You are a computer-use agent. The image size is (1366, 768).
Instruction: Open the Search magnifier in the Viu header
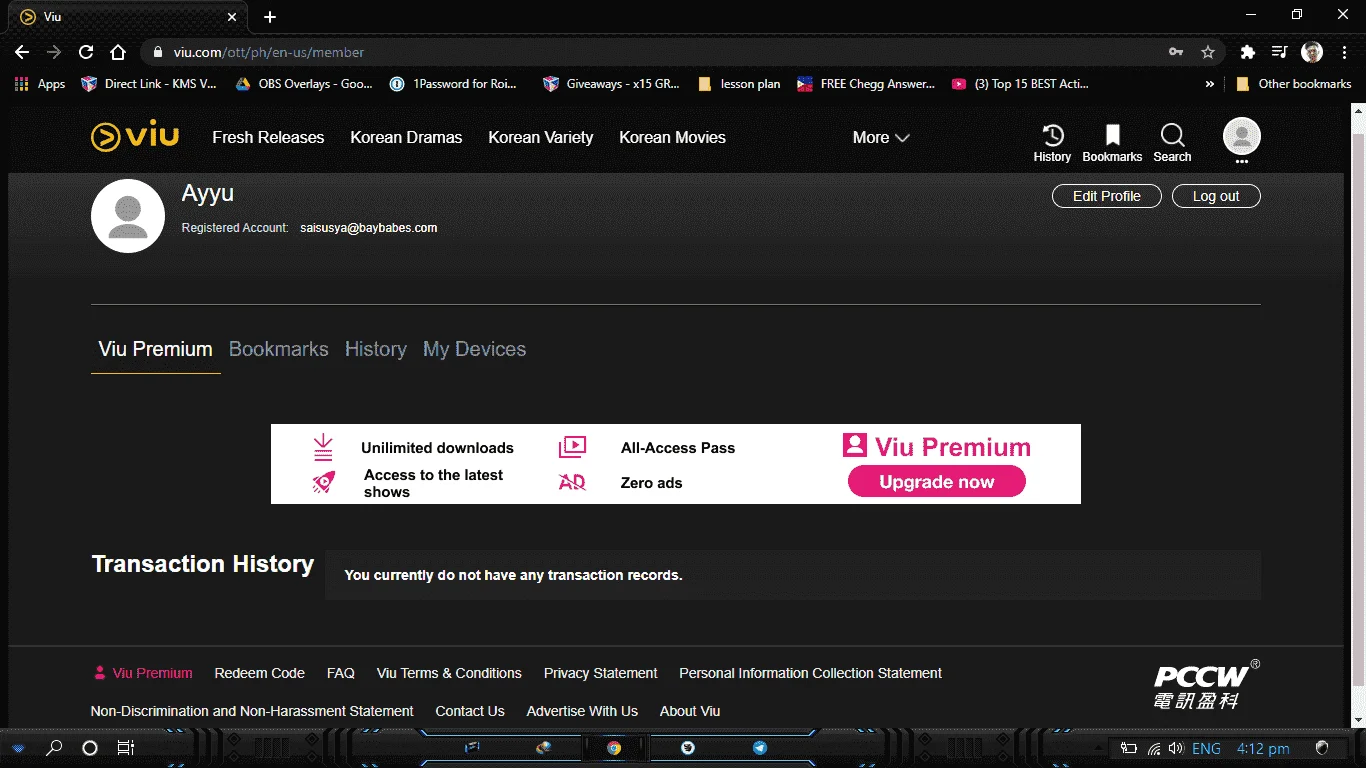pos(1172,143)
